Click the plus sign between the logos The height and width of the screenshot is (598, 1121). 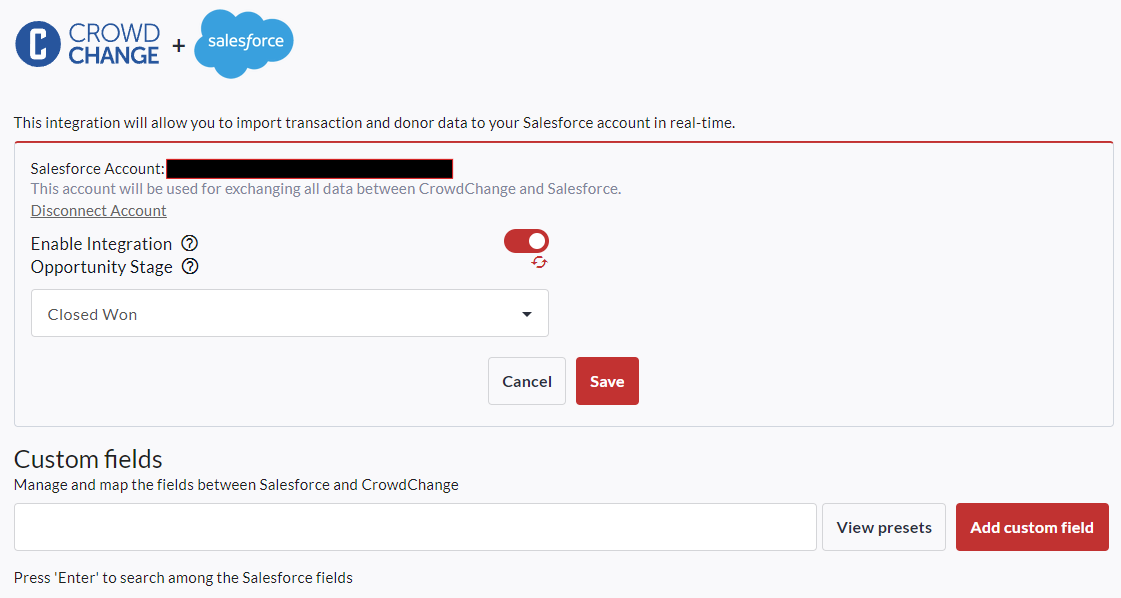(x=178, y=46)
